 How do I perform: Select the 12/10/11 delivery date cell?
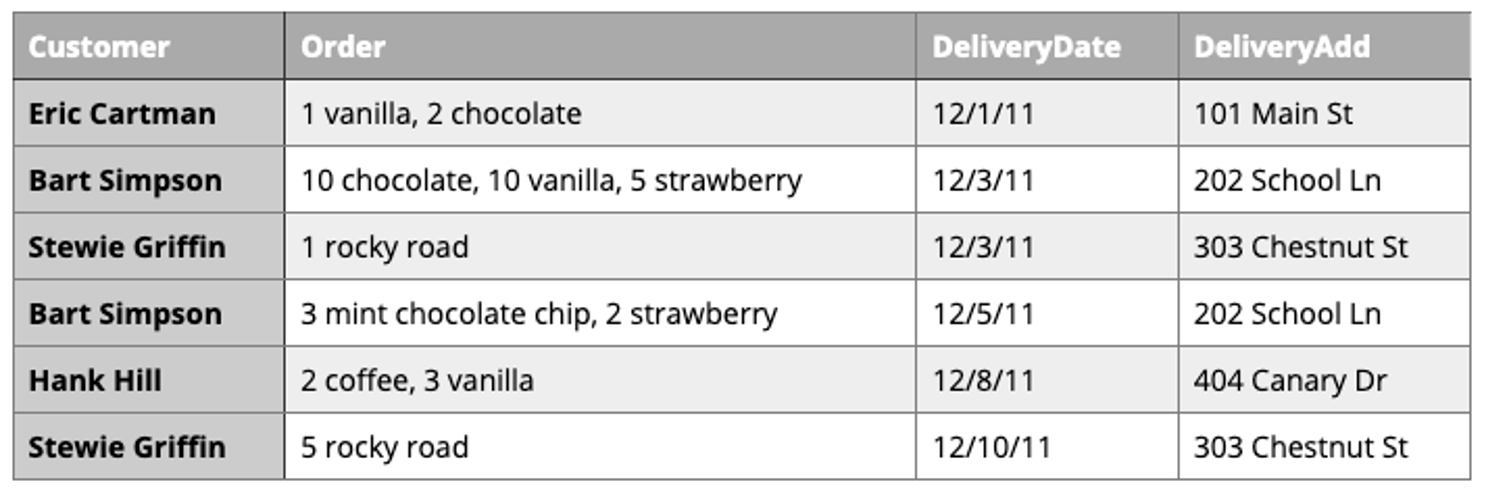click(991, 447)
